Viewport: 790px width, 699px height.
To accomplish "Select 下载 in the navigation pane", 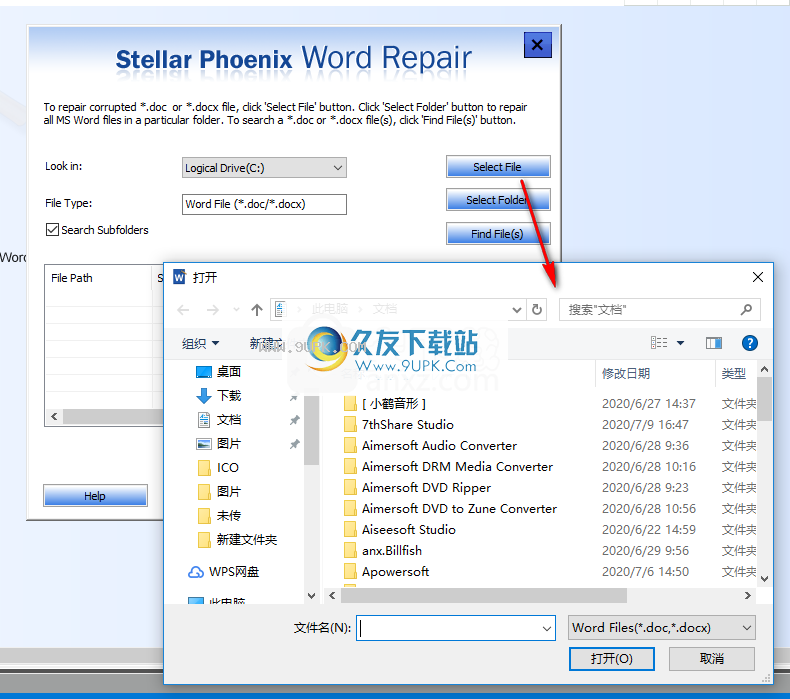I will pos(229,396).
